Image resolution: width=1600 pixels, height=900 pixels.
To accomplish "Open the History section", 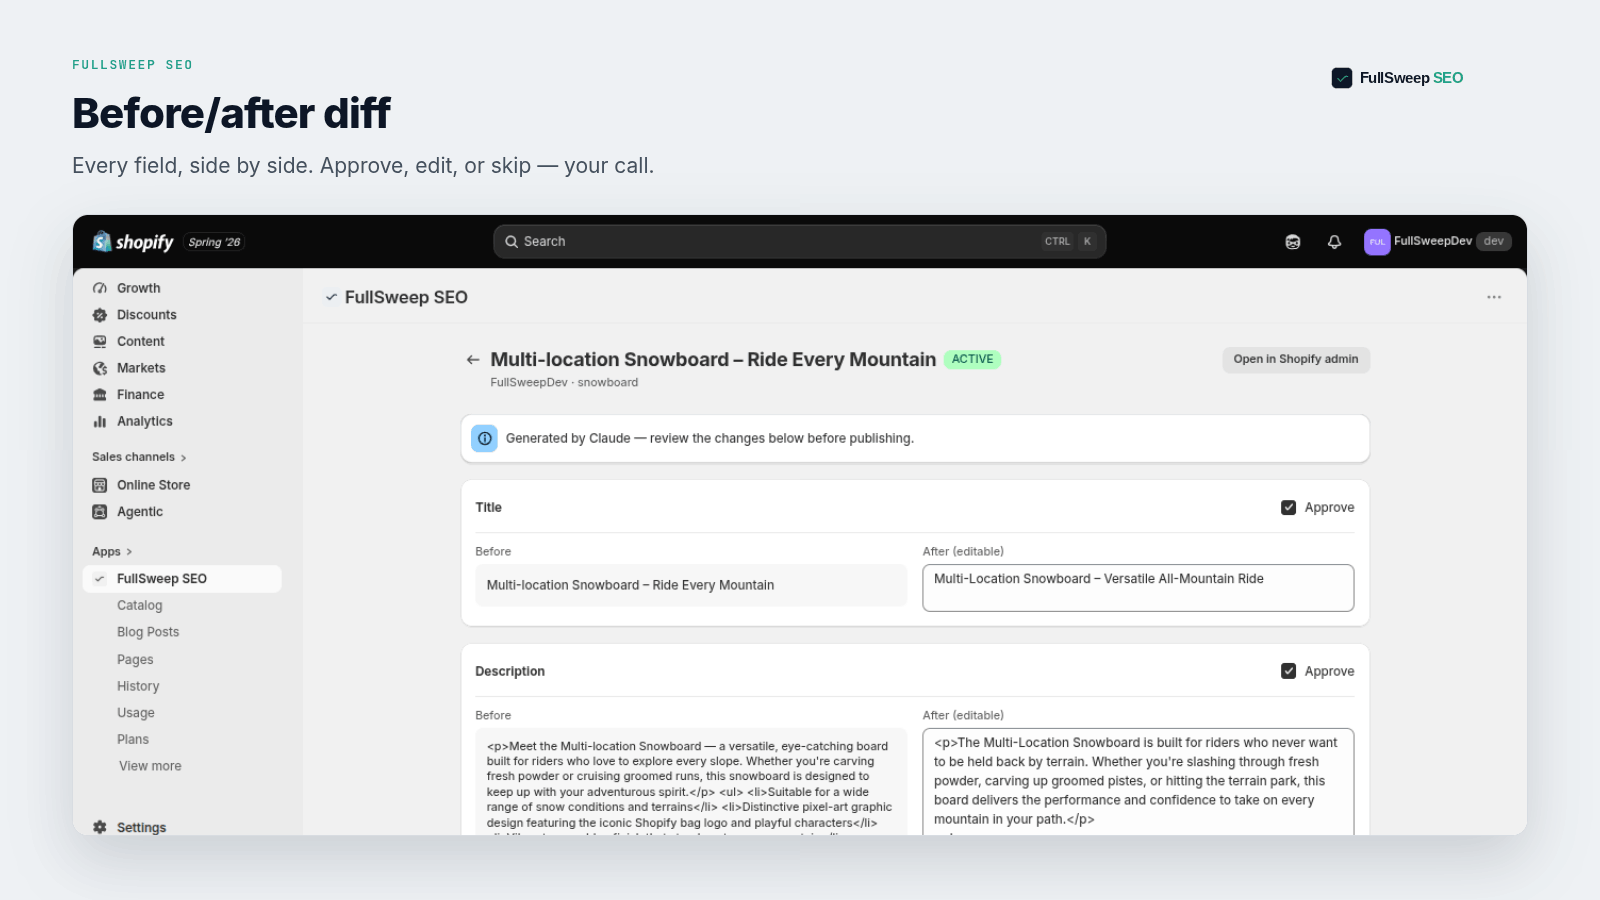I will pos(138,686).
